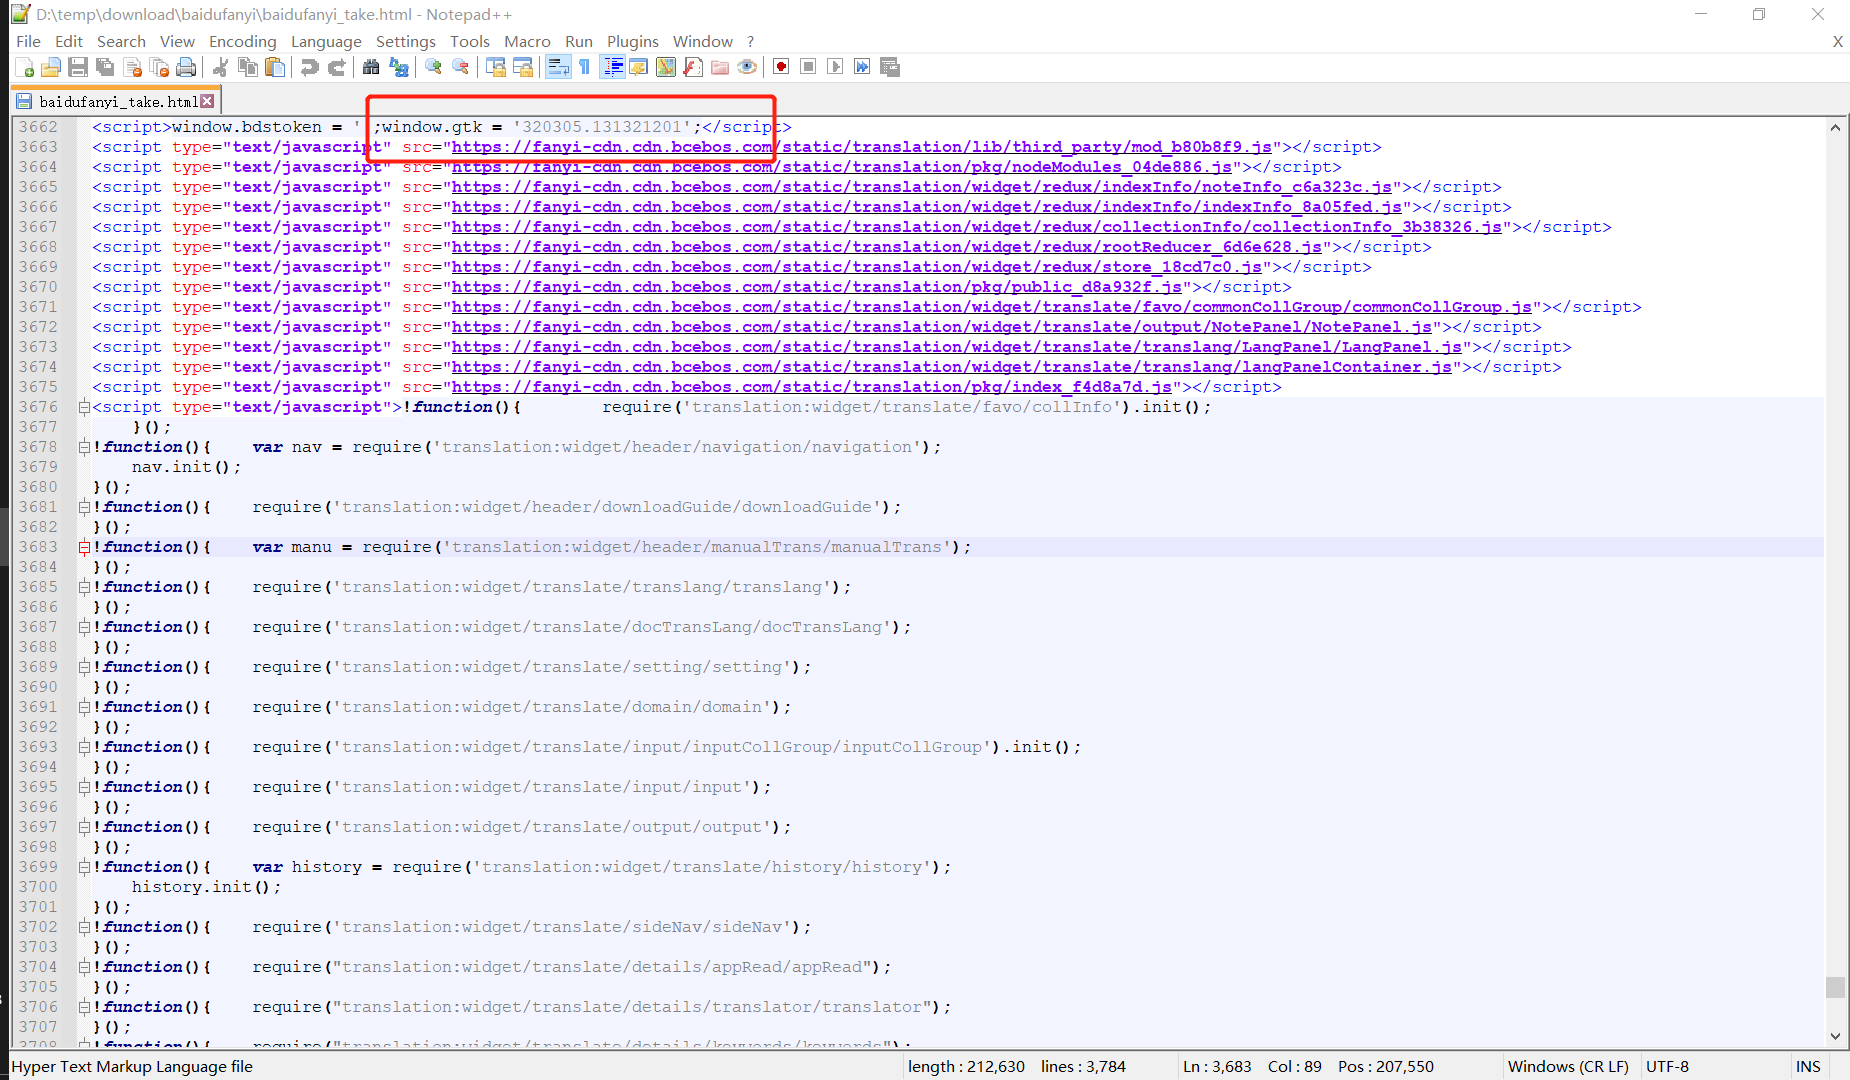Viewport: 1850px width, 1080px height.
Task: Open the Function List icon
Action: pyautogui.click(x=692, y=67)
